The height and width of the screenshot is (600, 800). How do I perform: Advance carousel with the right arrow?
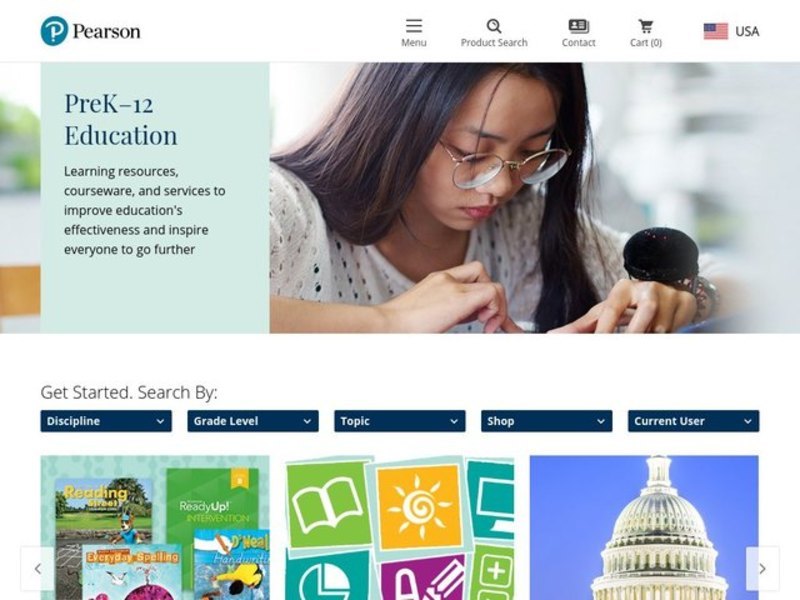pyautogui.click(x=762, y=568)
